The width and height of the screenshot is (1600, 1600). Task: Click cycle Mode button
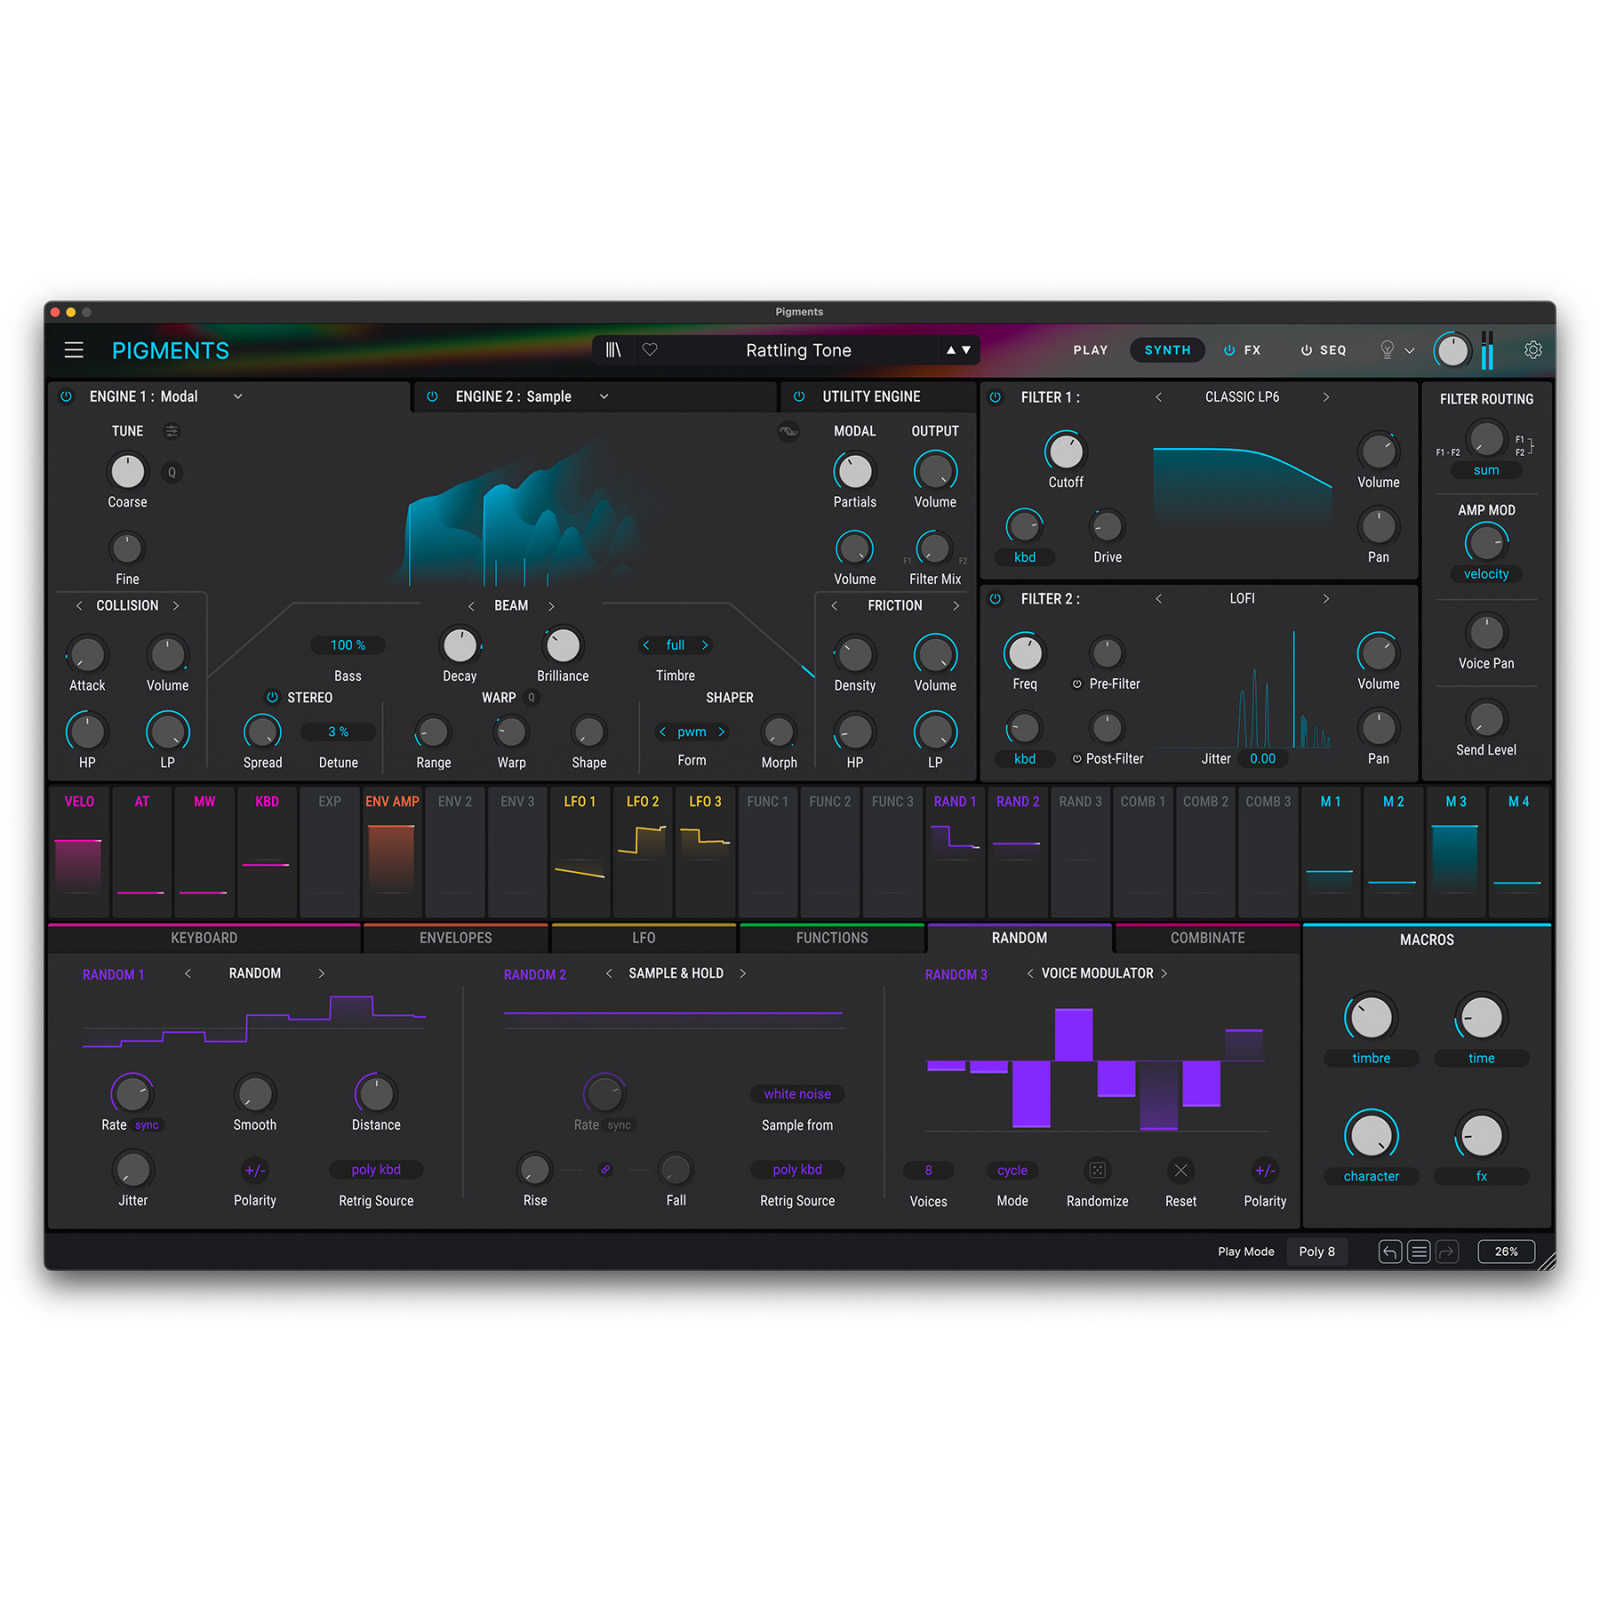coord(1012,1170)
